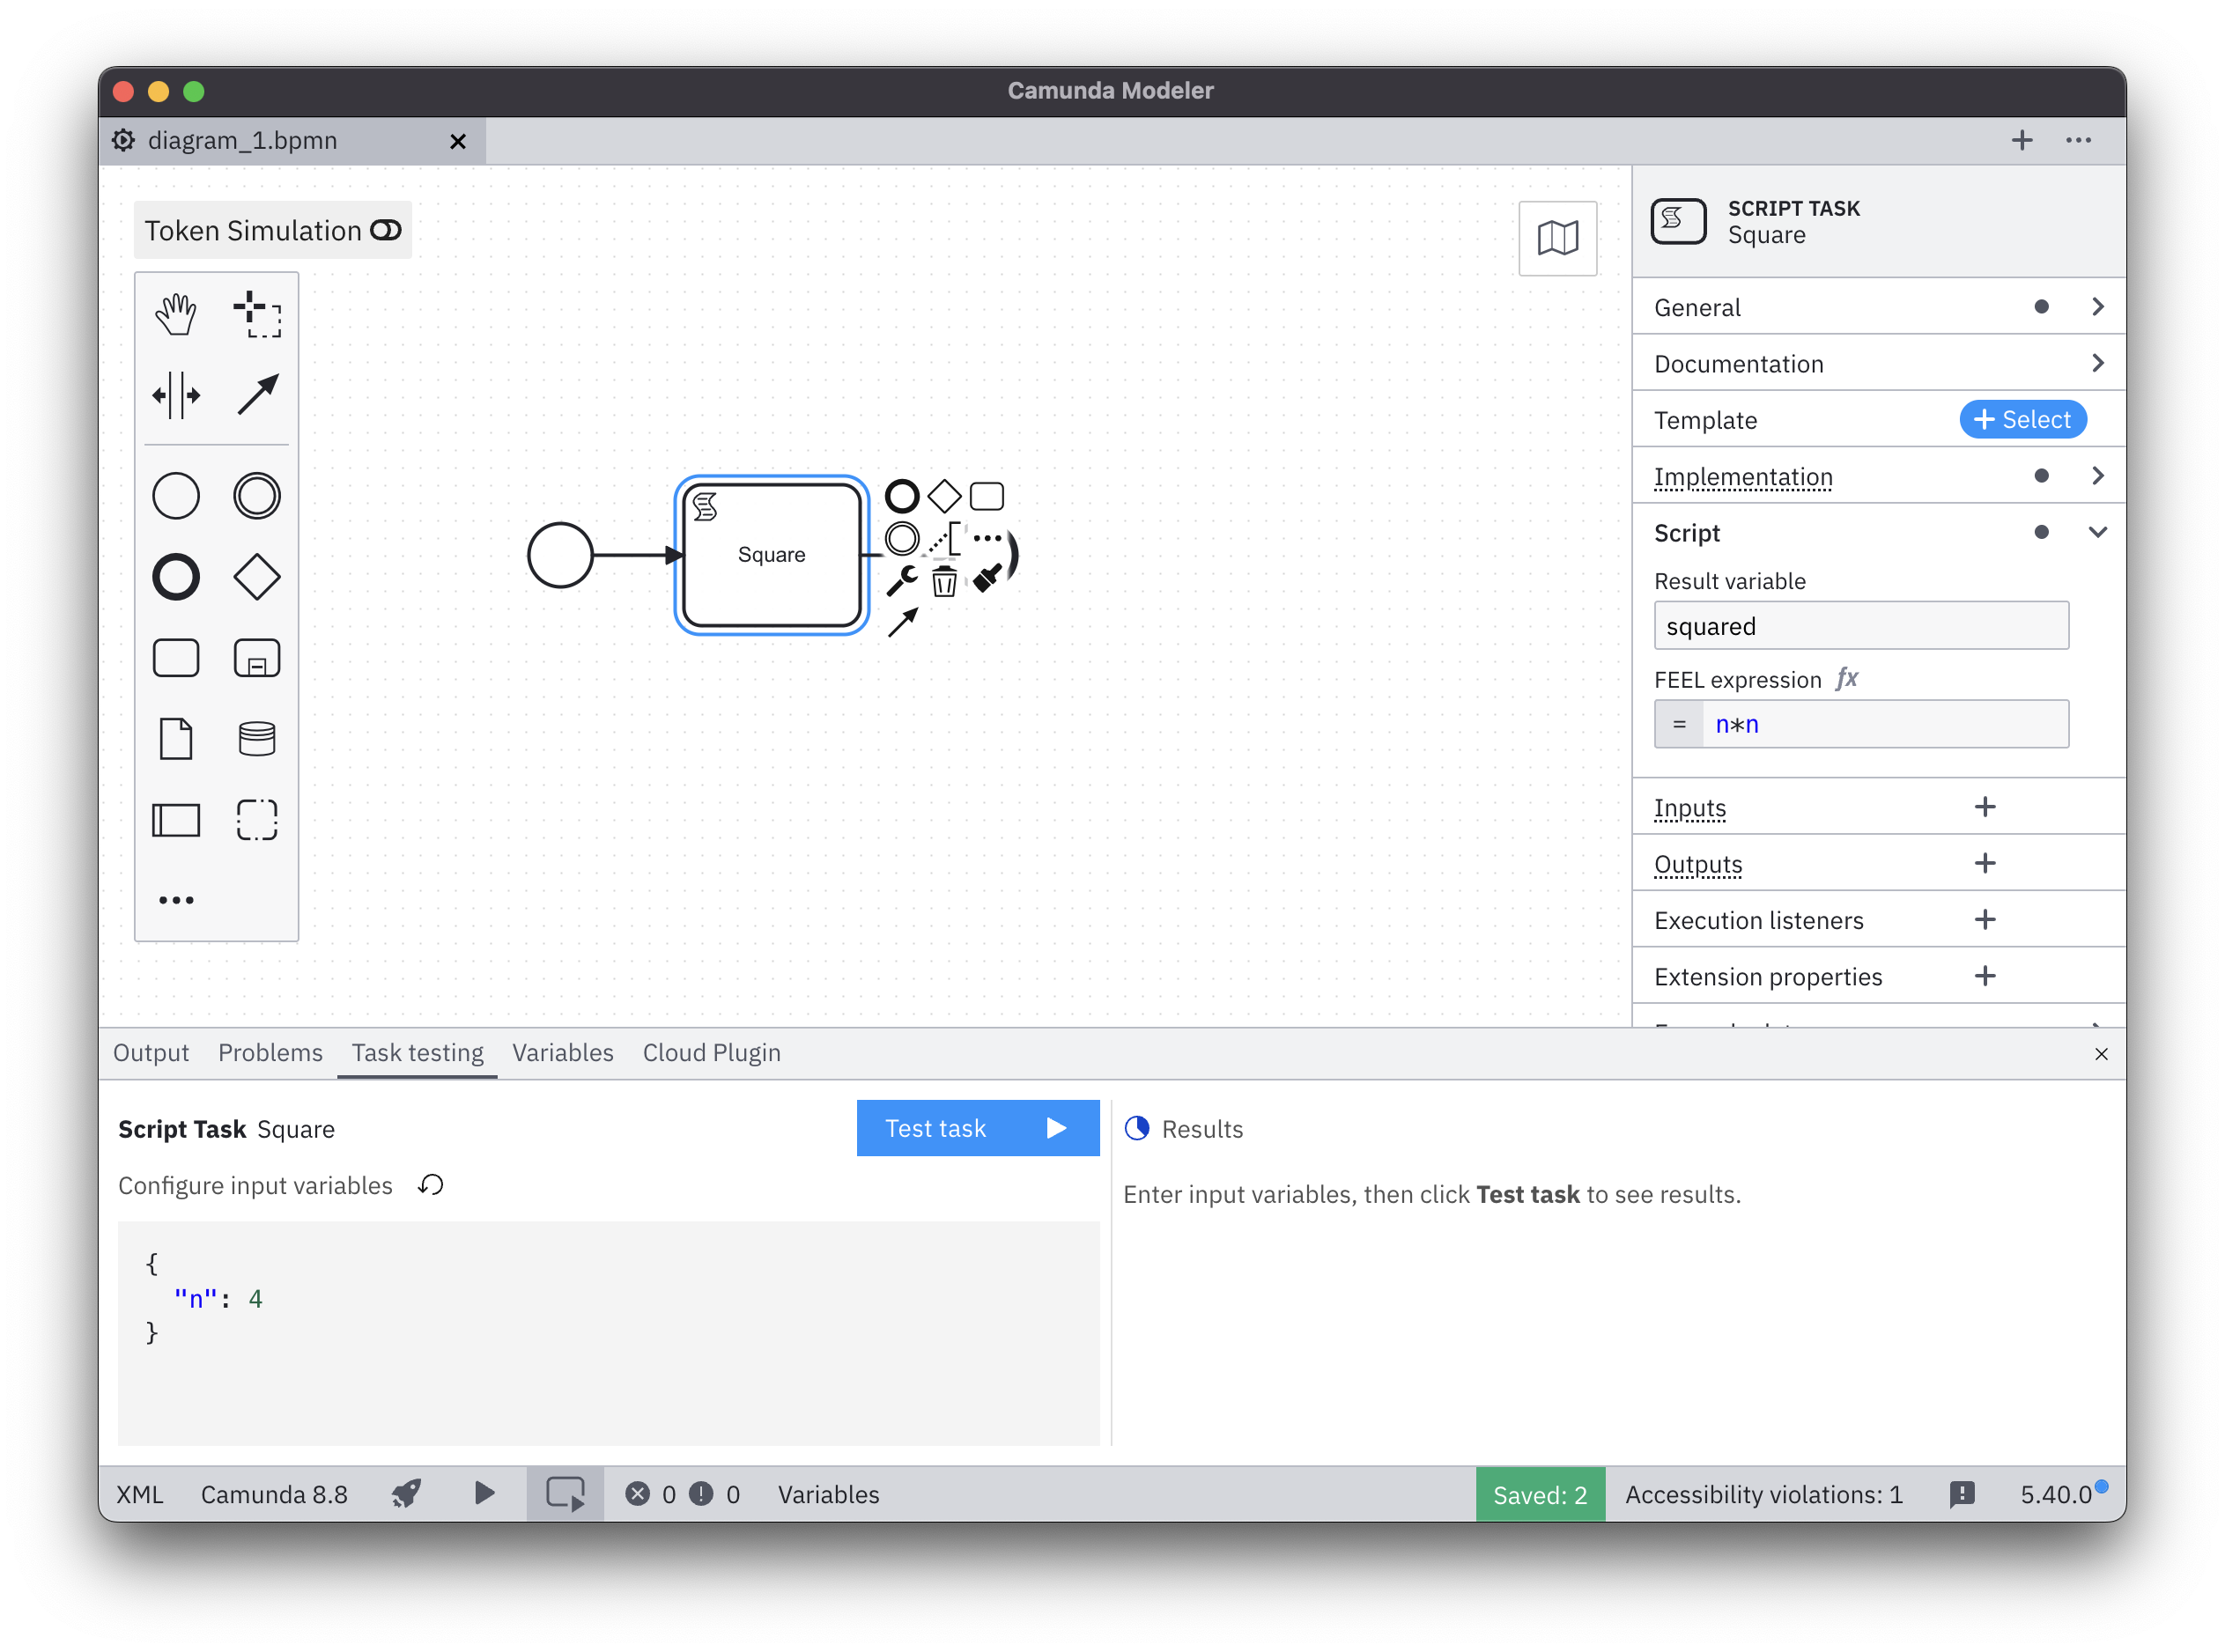2225x1652 pixels.
Task: Toggle FEEL expression fx mode
Action: point(1846,679)
